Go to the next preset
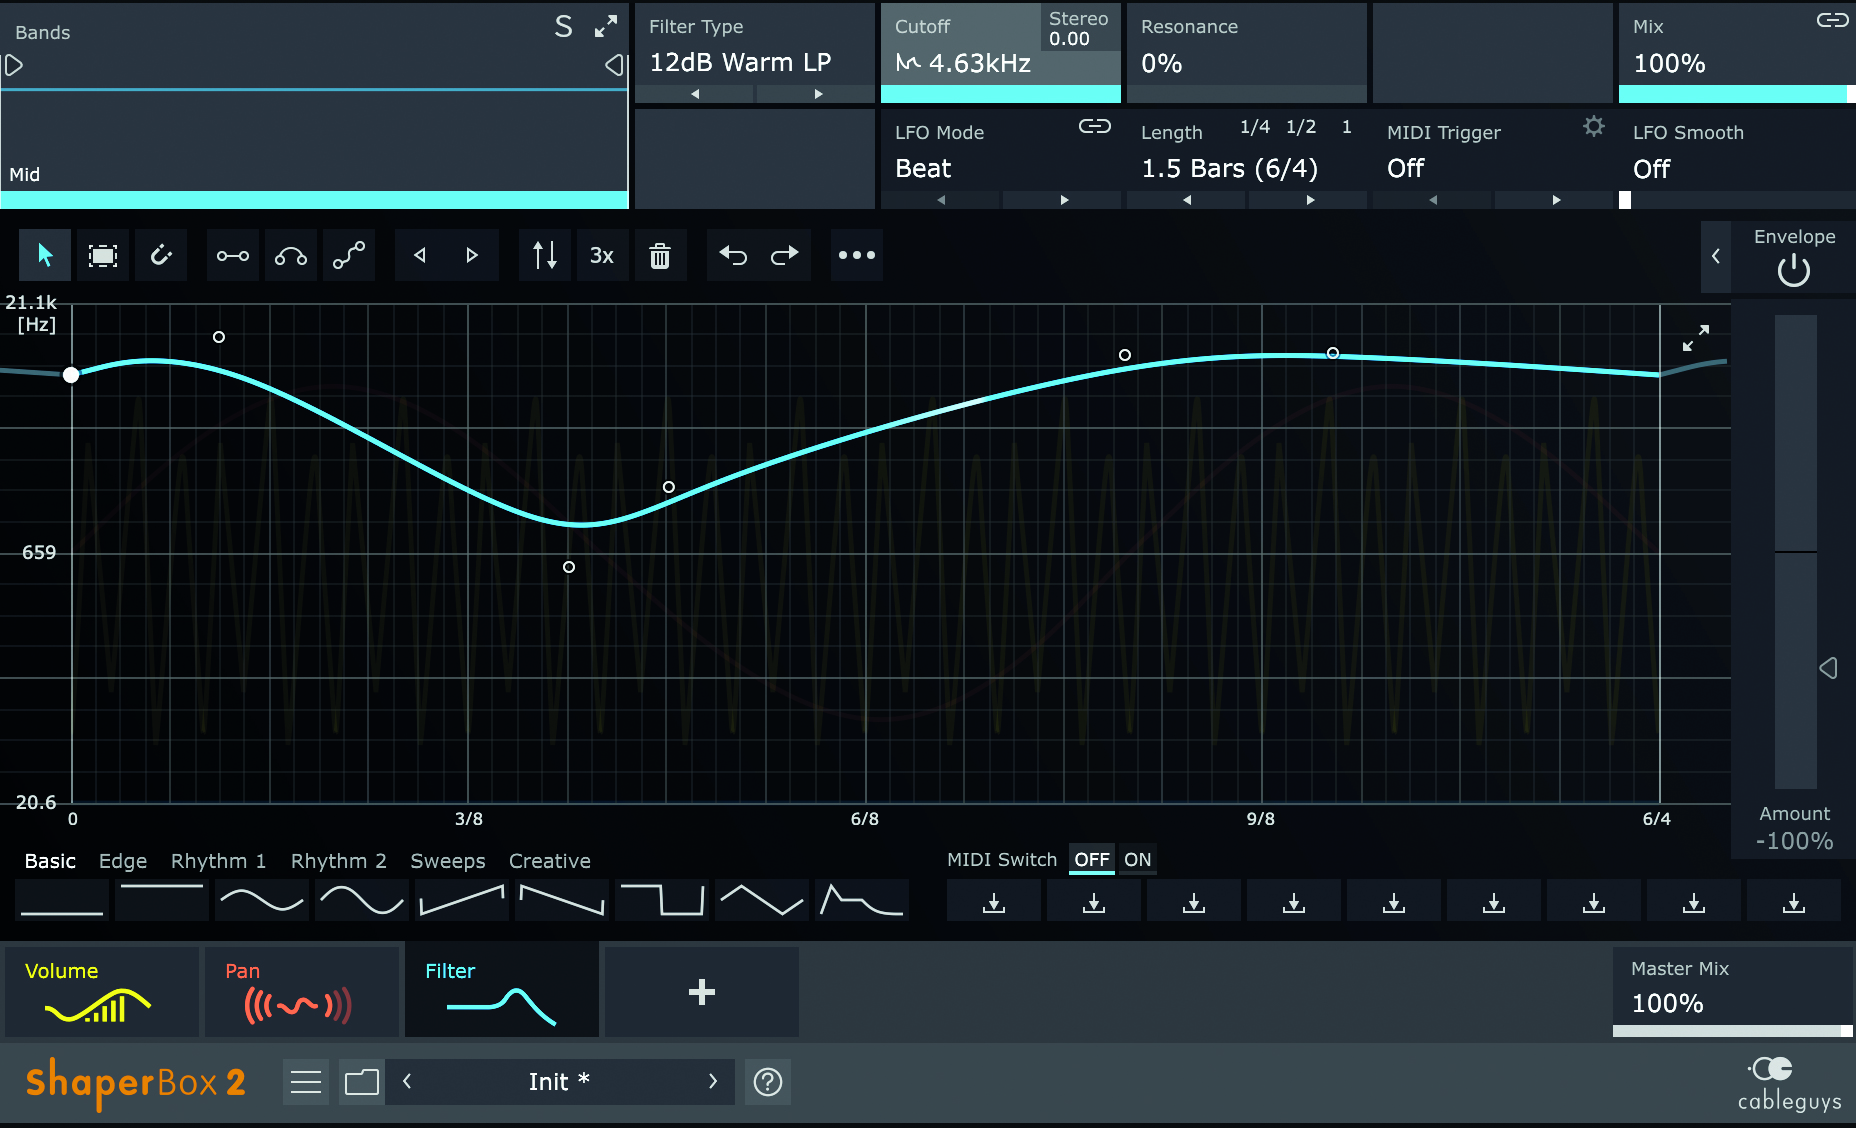 [x=712, y=1081]
